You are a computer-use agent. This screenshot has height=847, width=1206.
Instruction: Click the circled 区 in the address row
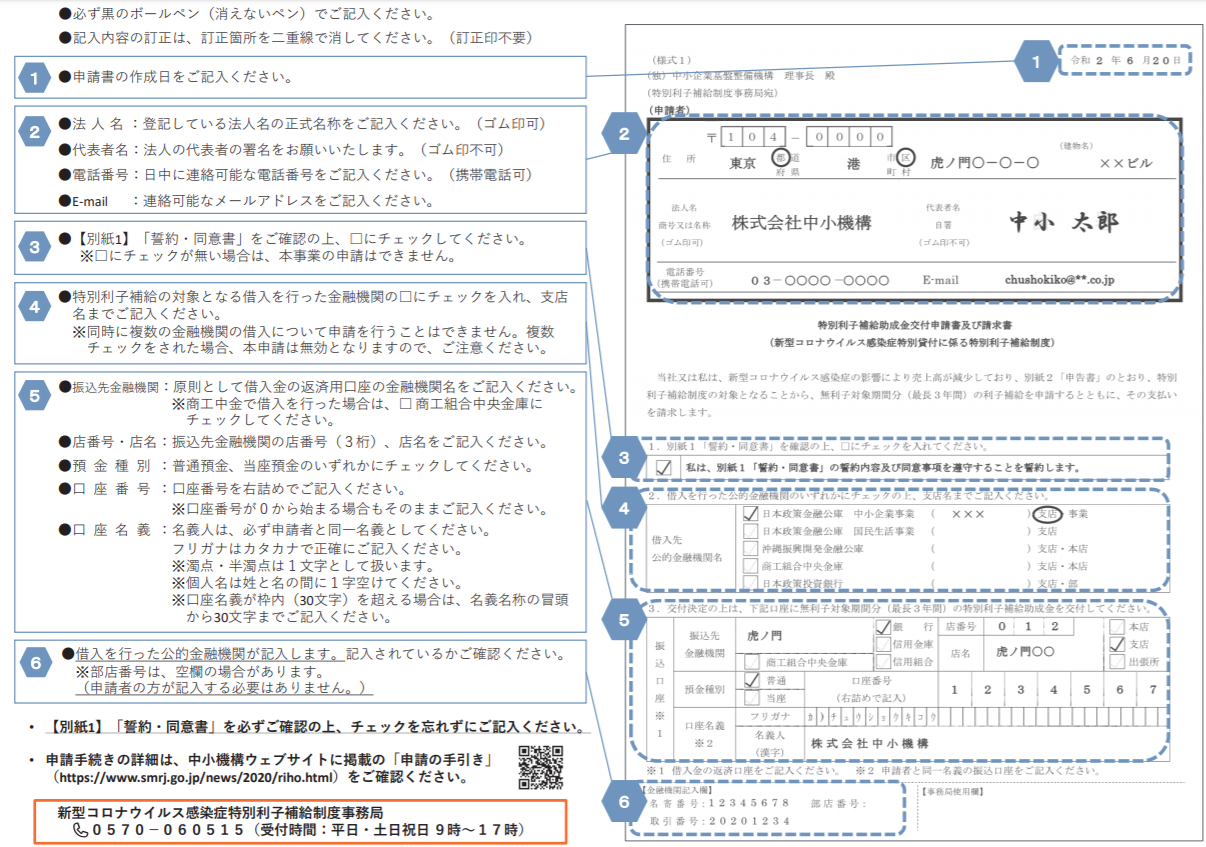pyautogui.click(x=906, y=157)
